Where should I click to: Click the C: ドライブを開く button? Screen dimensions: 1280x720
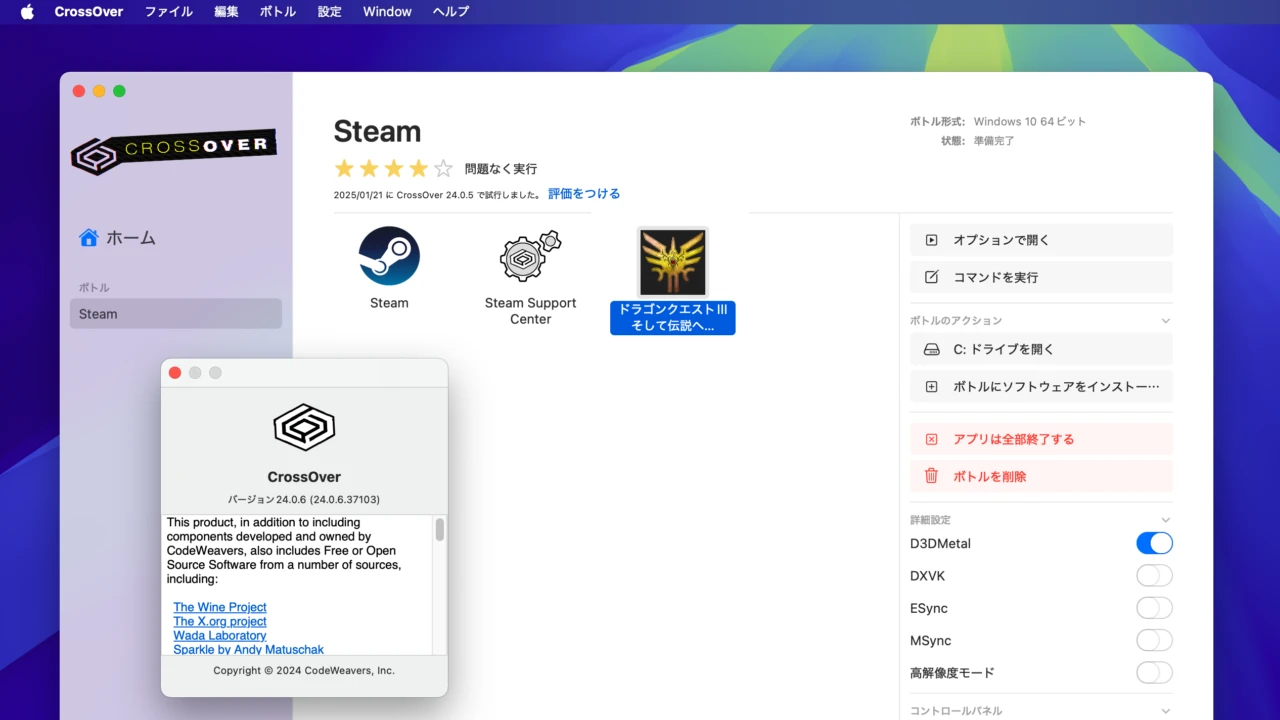pos(1041,350)
